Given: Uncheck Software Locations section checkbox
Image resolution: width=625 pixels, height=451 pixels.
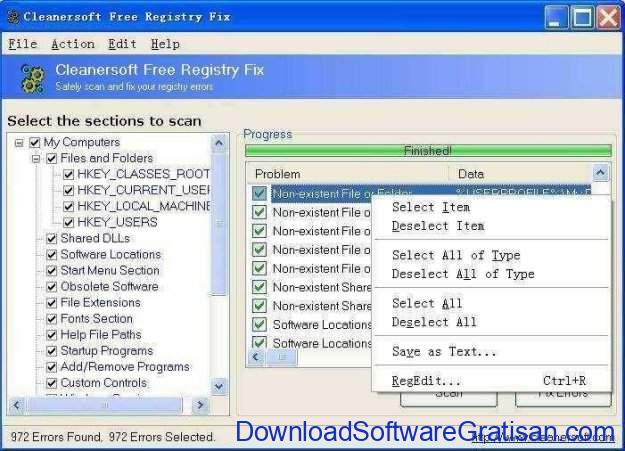Looking at the screenshot, I should (x=51, y=254).
